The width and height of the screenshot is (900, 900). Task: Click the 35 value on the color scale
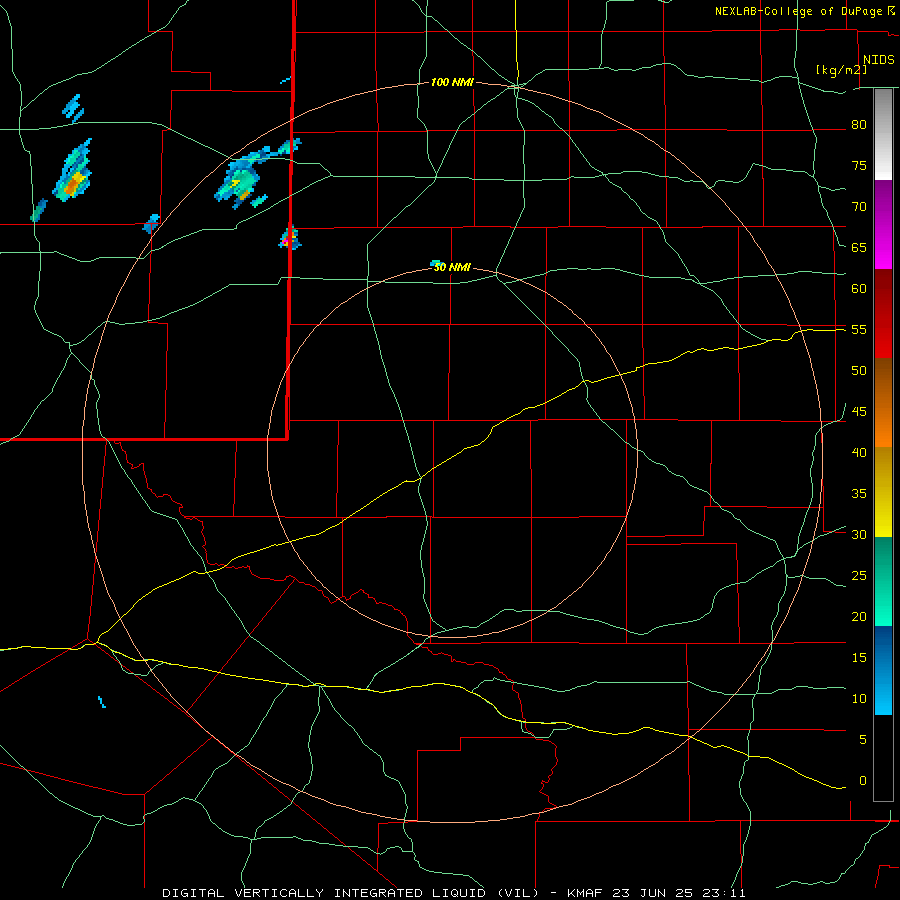point(859,494)
